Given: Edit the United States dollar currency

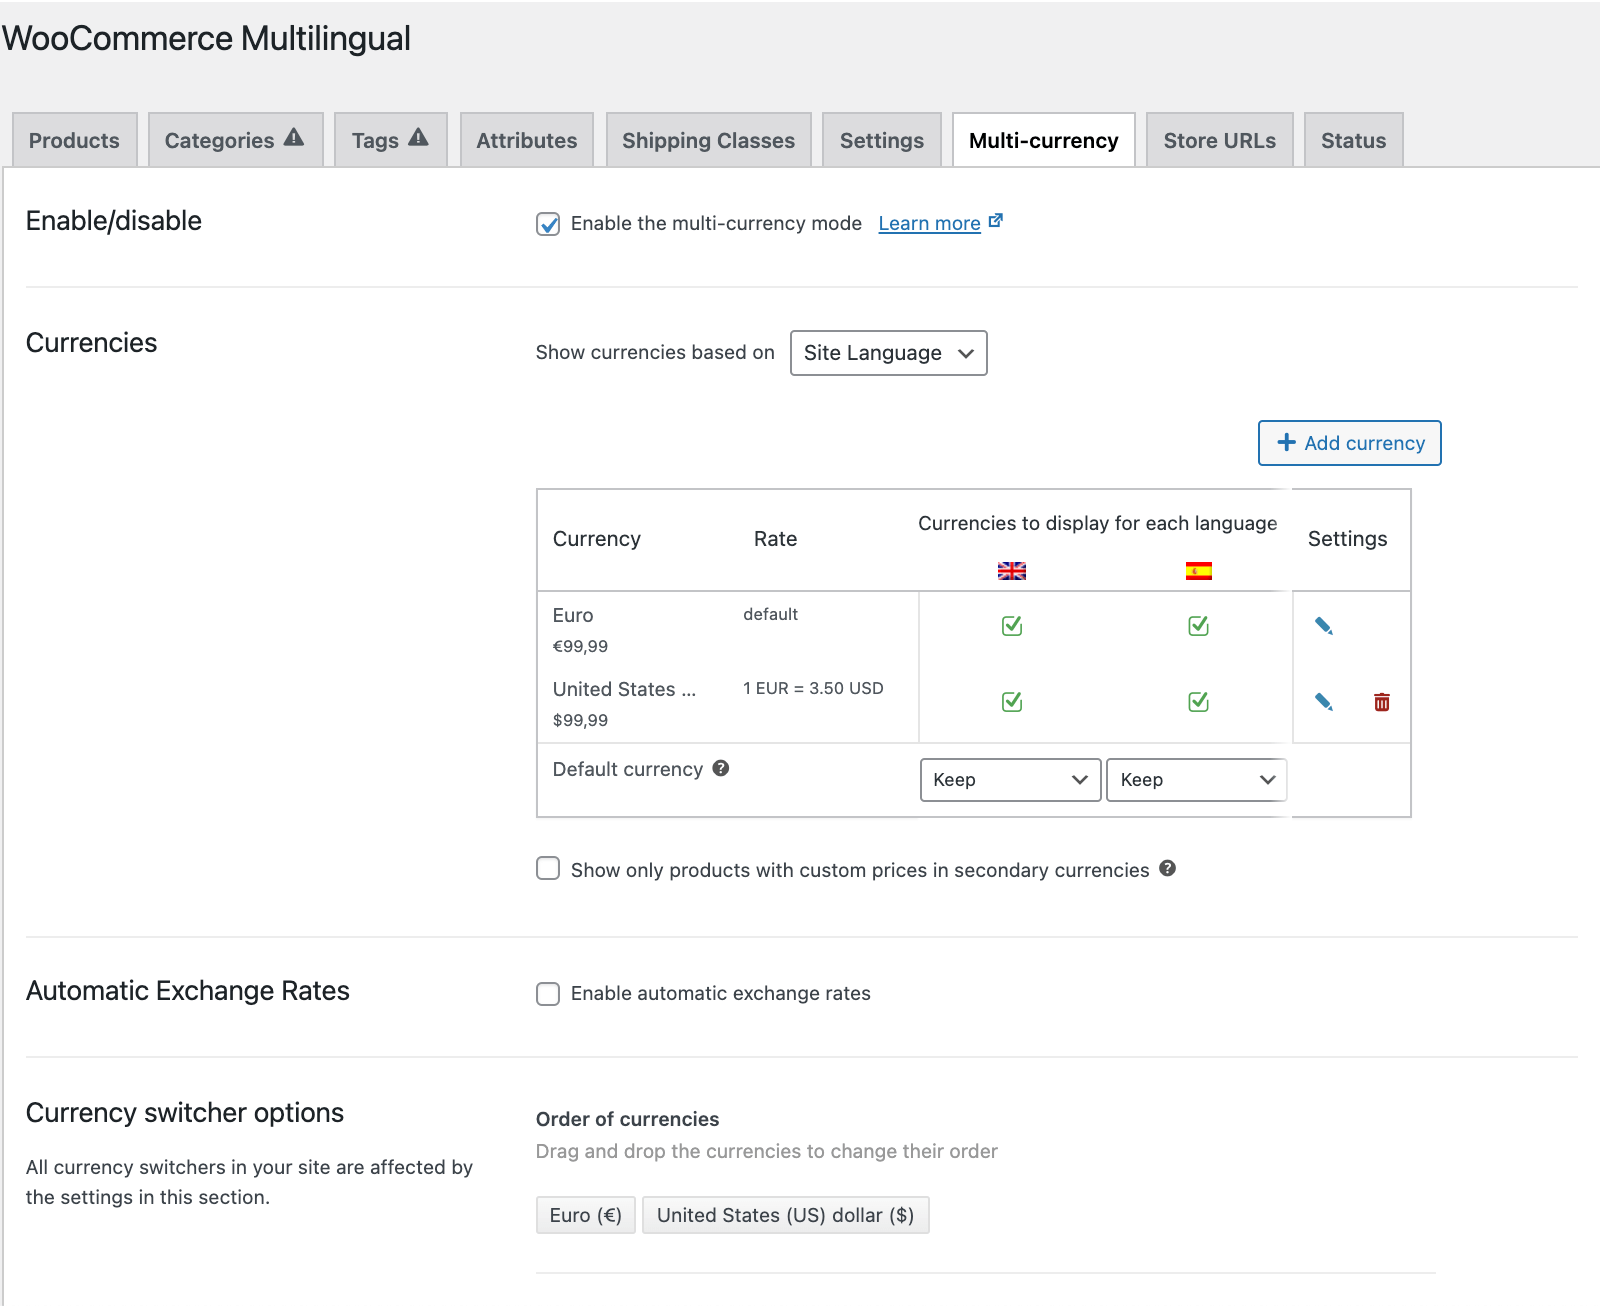Looking at the screenshot, I should coord(1324,702).
